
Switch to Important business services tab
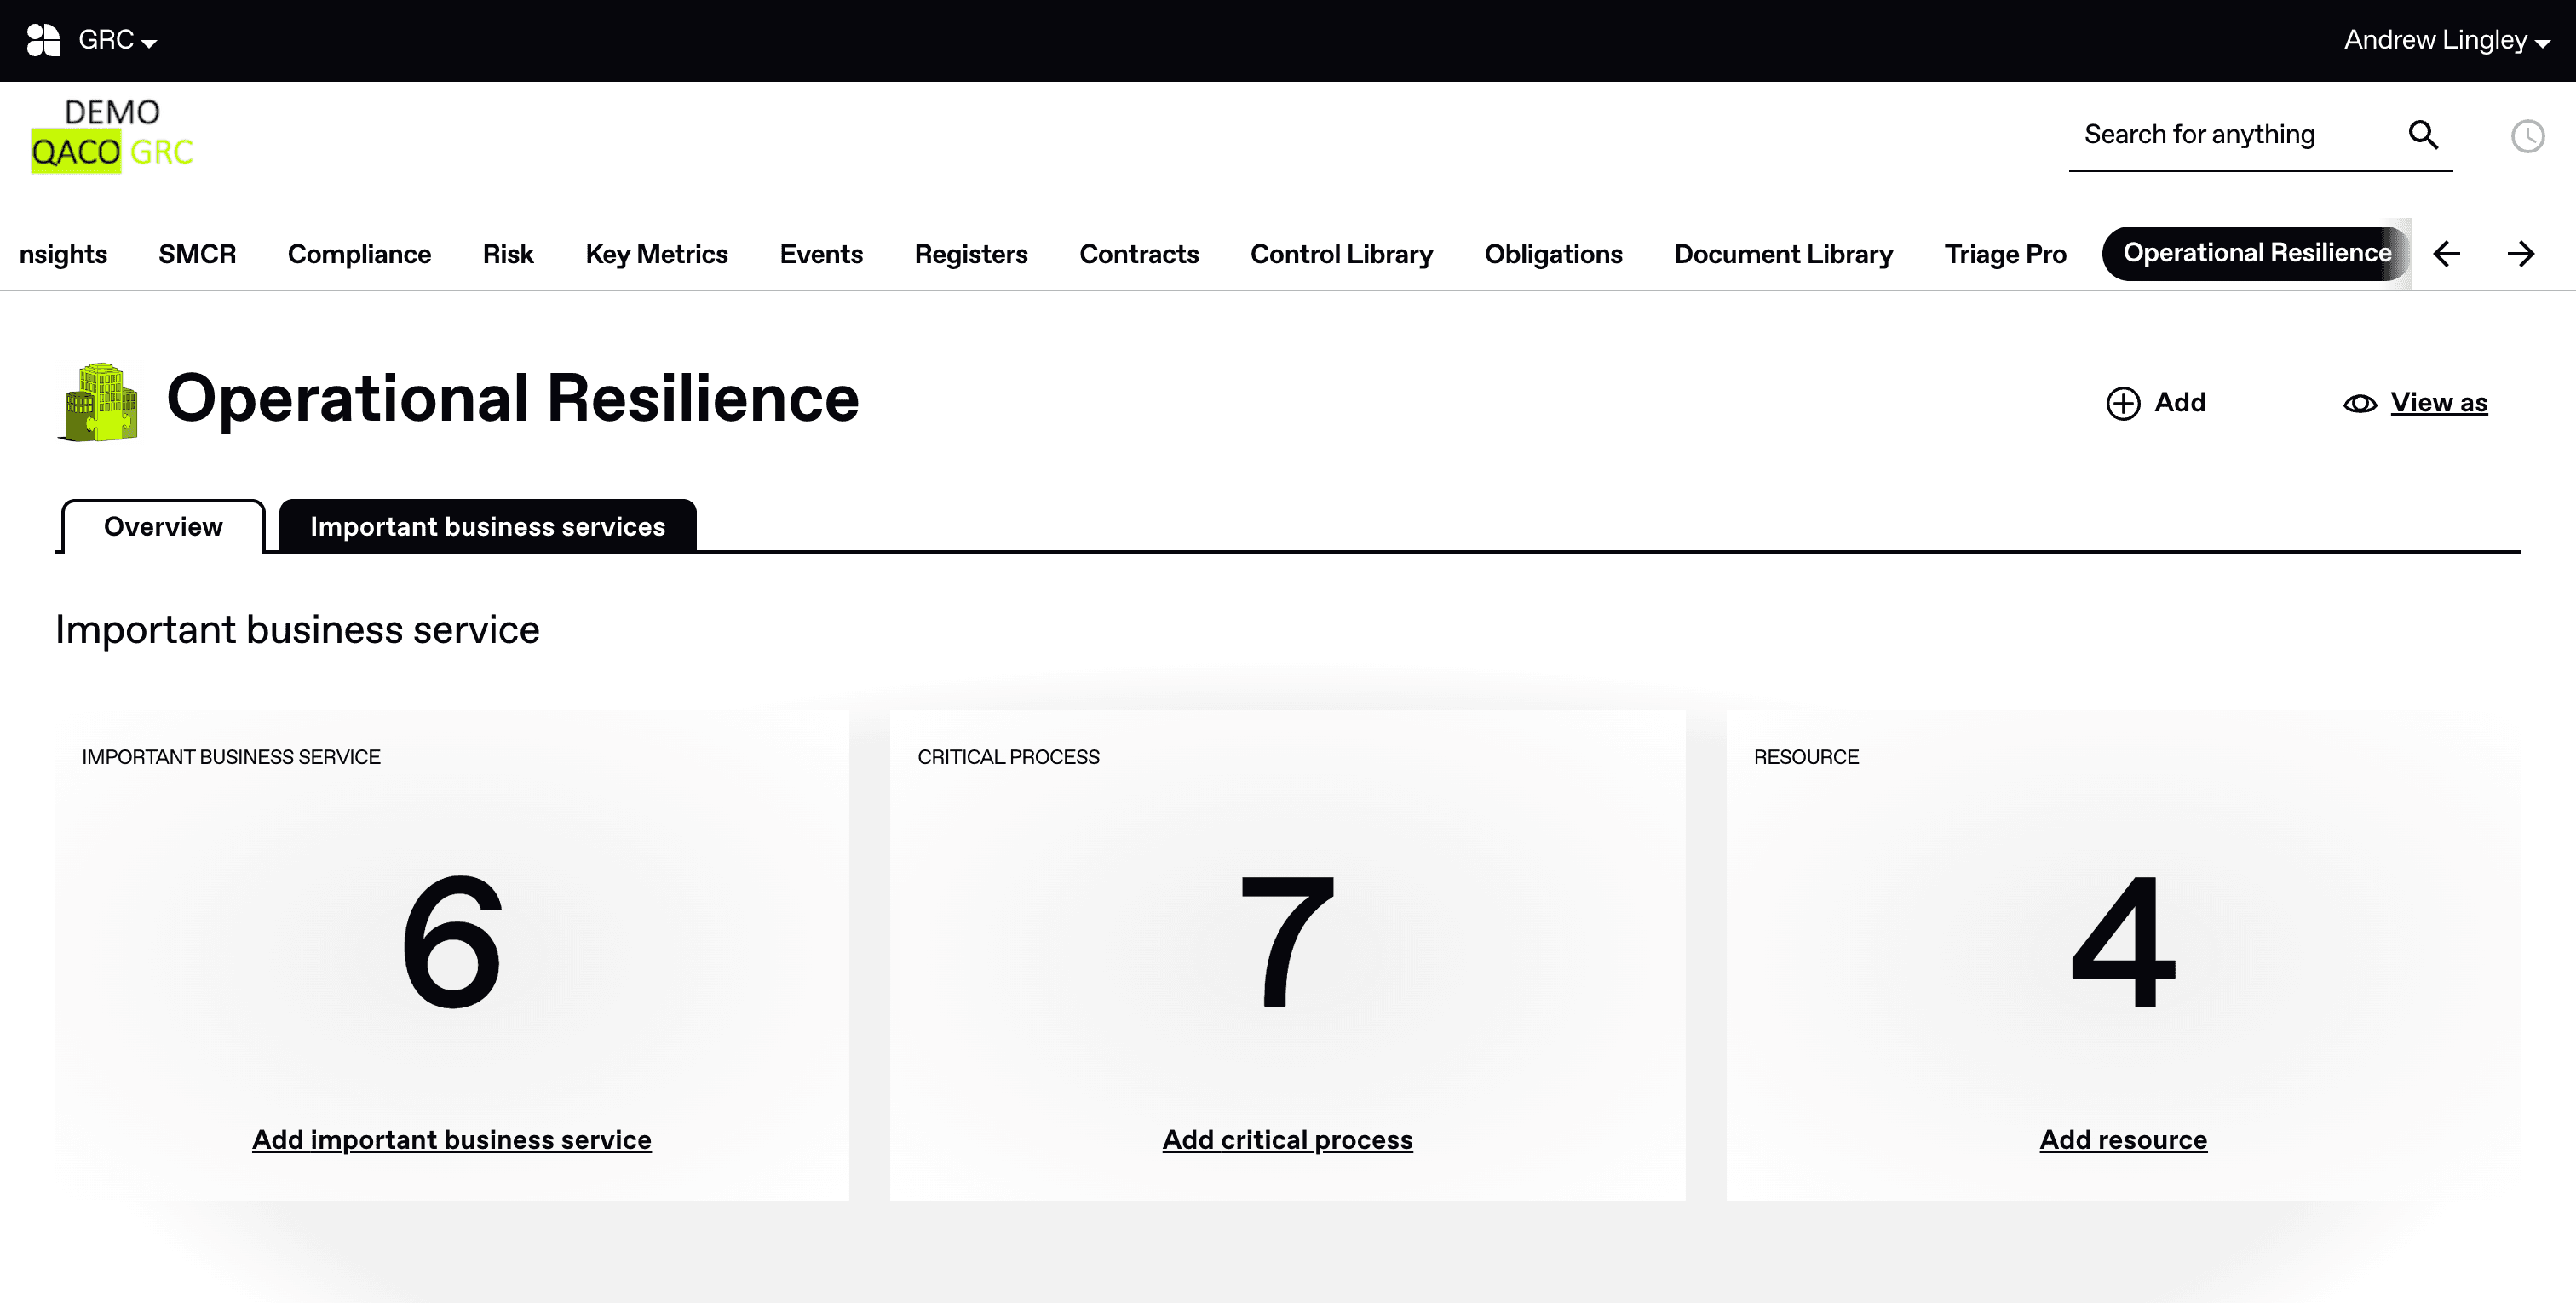pos(487,526)
